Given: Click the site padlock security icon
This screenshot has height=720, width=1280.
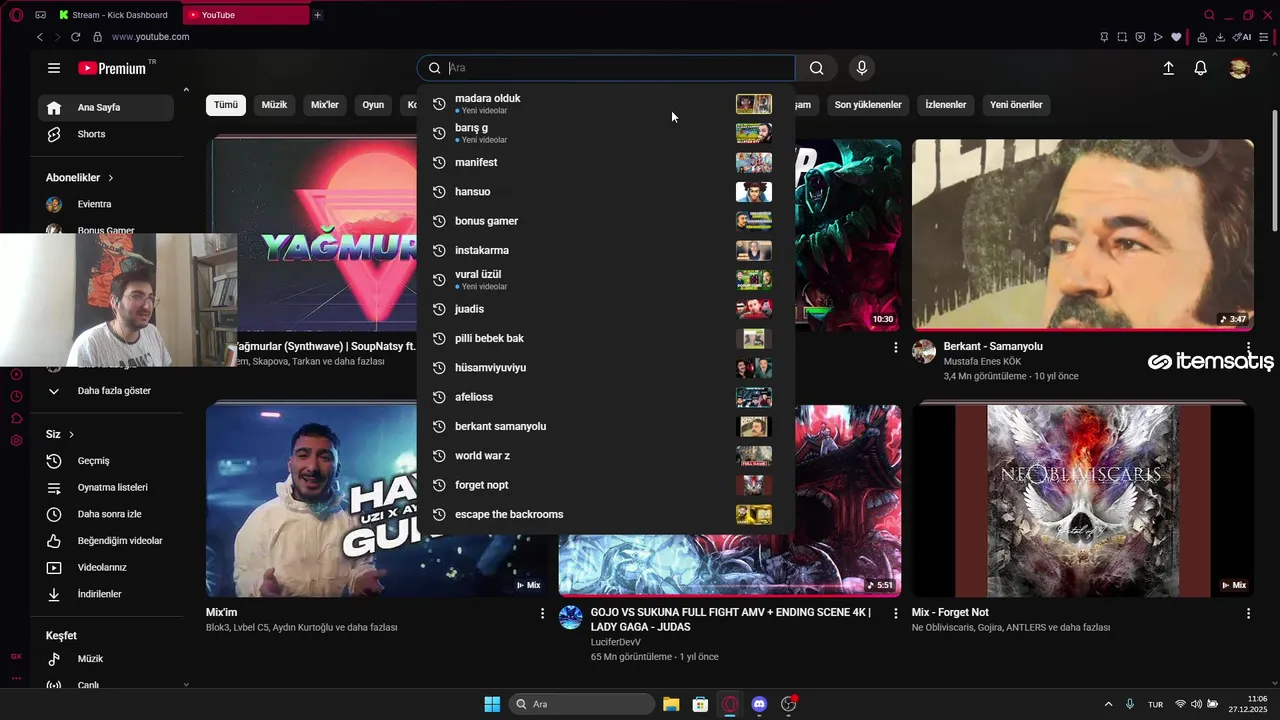Looking at the screenshot, I should point(97,37).
